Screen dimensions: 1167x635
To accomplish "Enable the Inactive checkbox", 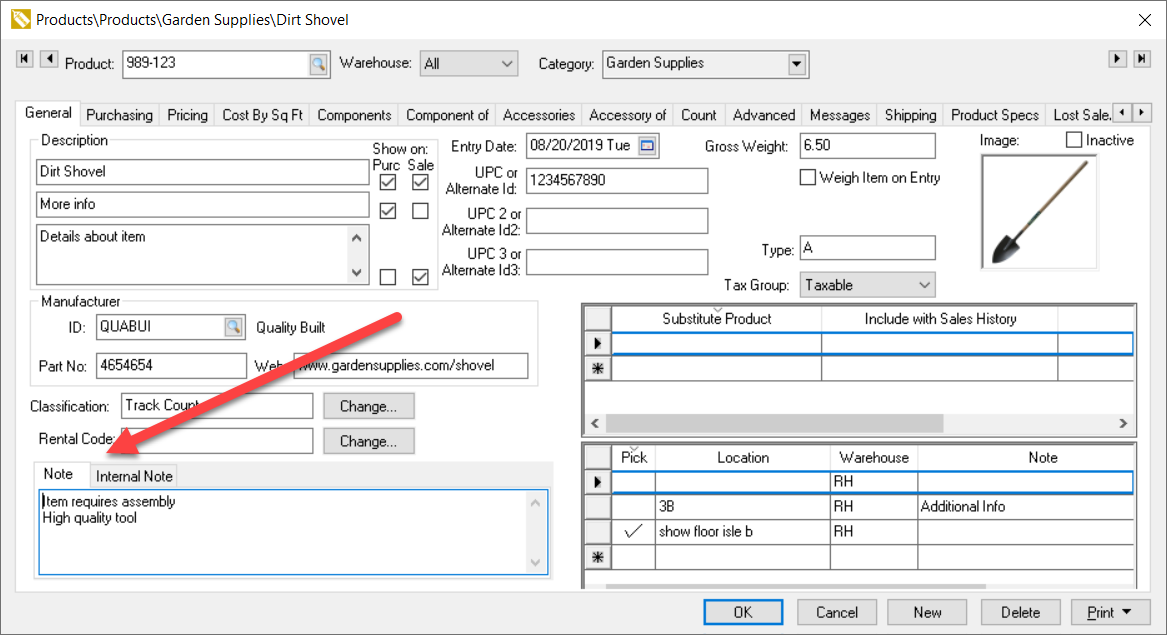I will (x=1075, y=140).
